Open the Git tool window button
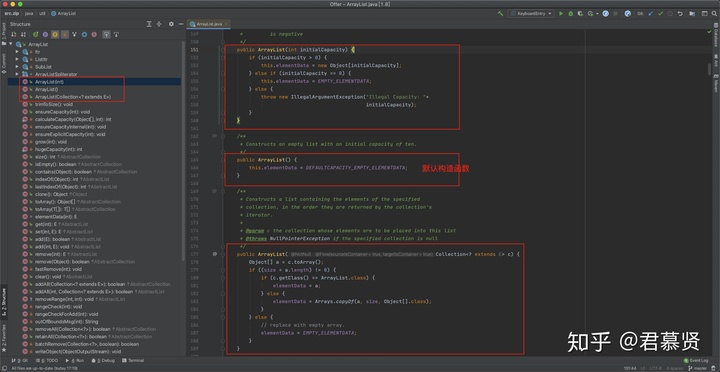 19,361
